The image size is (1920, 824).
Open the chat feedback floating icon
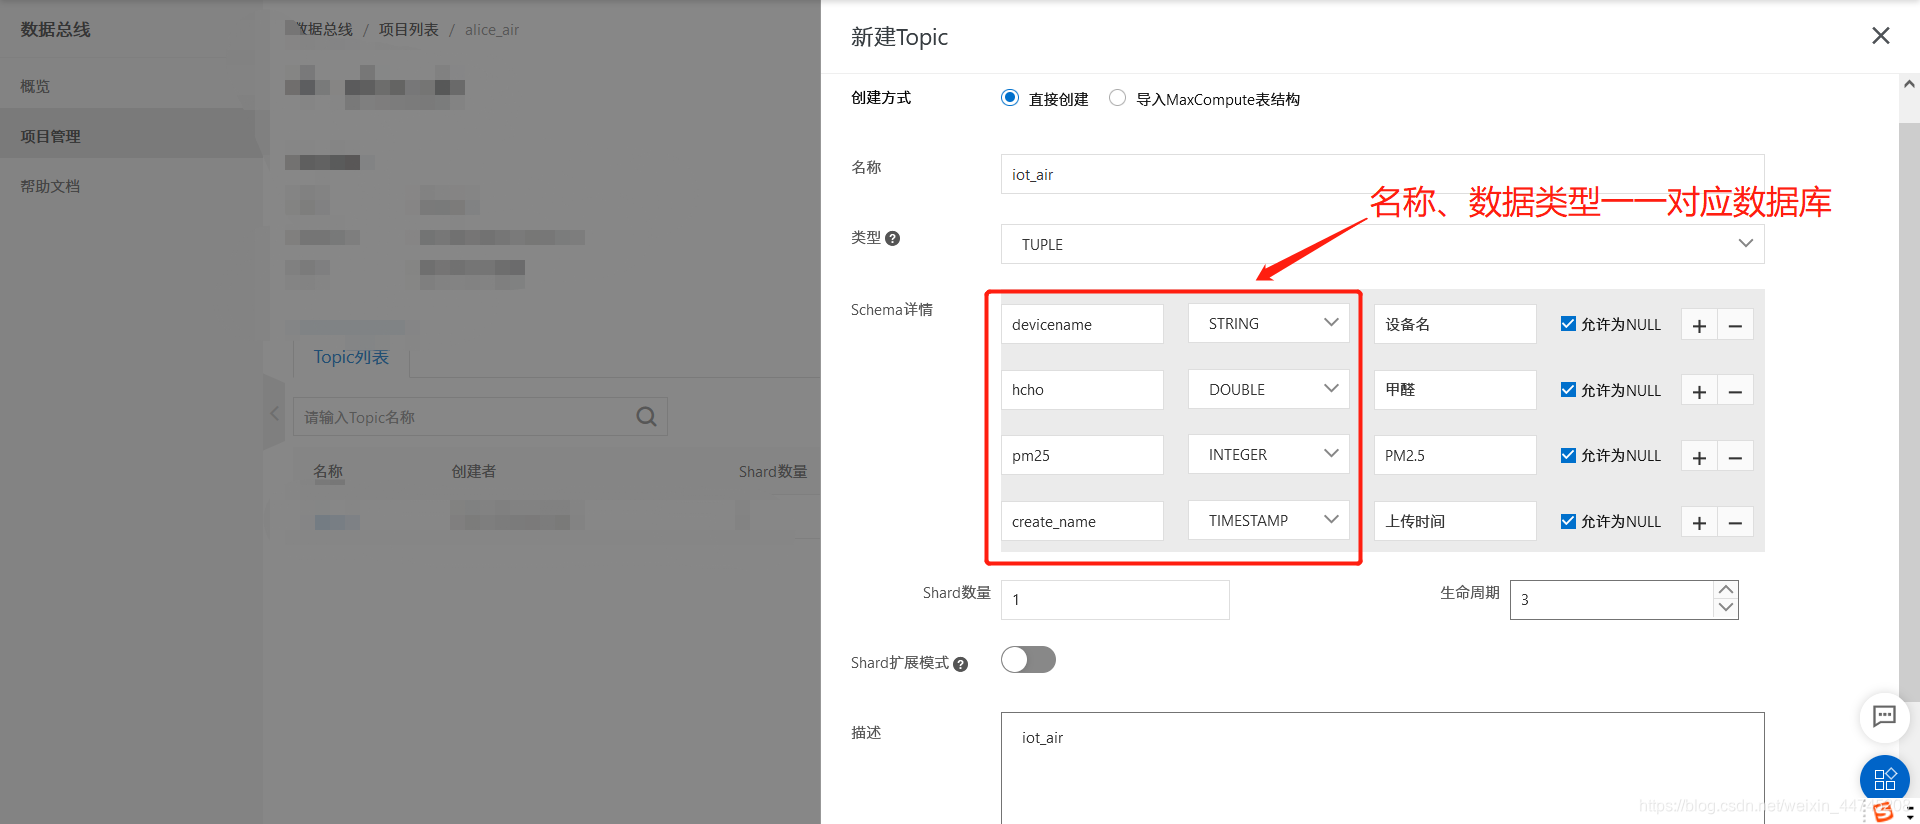[1884, 716]
